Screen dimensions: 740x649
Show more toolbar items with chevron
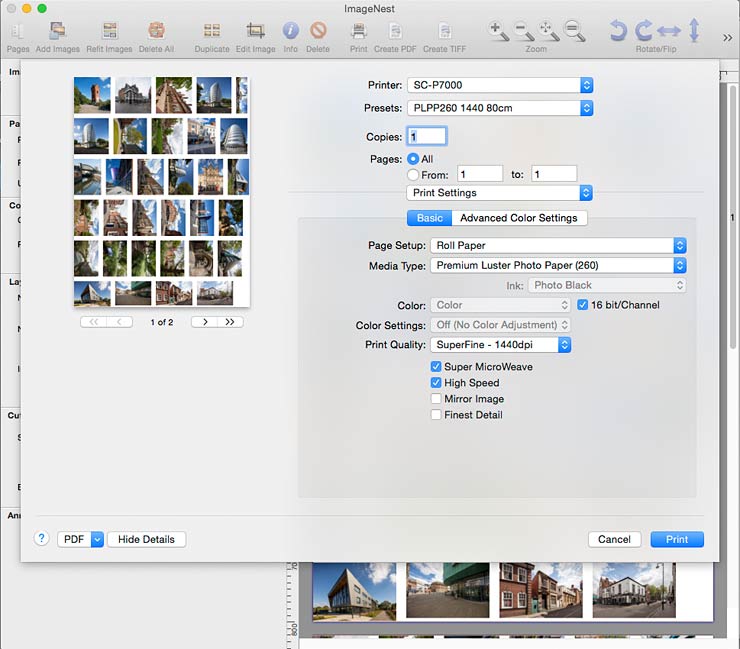727,38
